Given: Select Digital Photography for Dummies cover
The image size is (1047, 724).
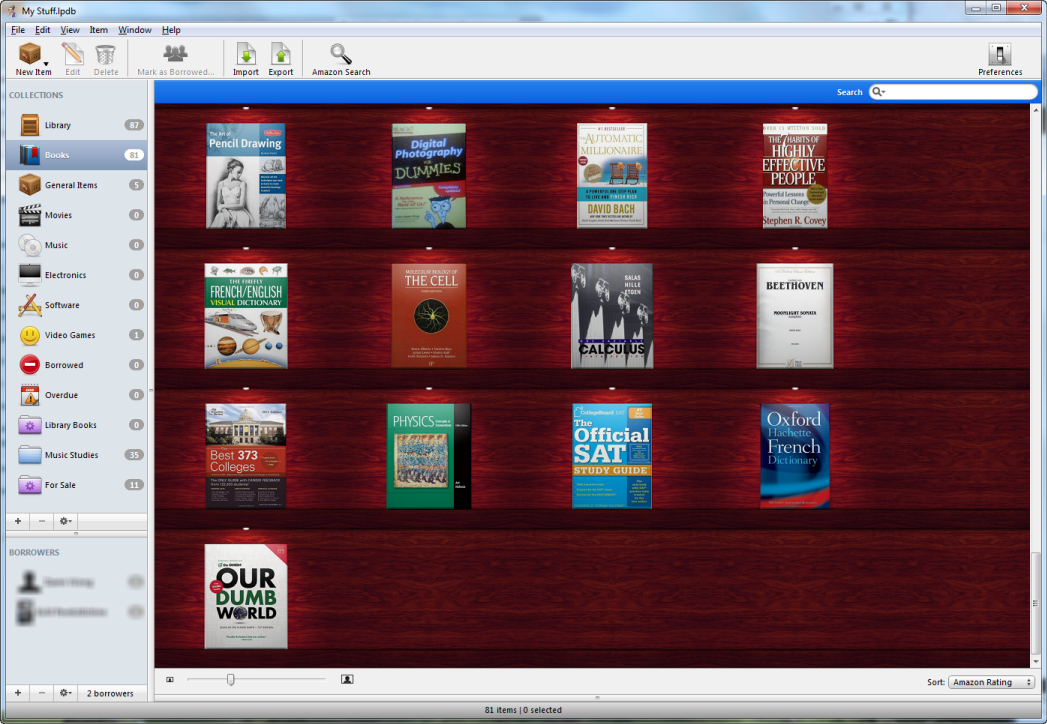Looking at the screenshot, I should click(429, 176).
